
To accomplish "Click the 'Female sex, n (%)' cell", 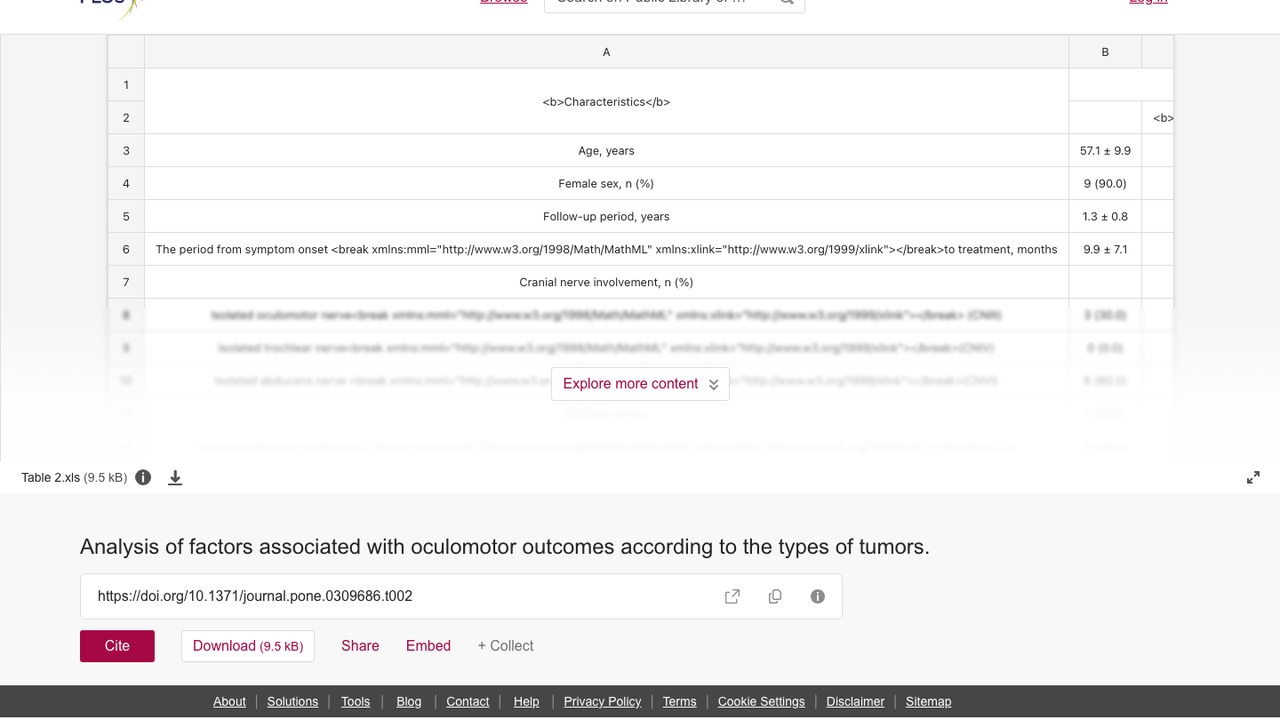I will [x=606, y=184].
